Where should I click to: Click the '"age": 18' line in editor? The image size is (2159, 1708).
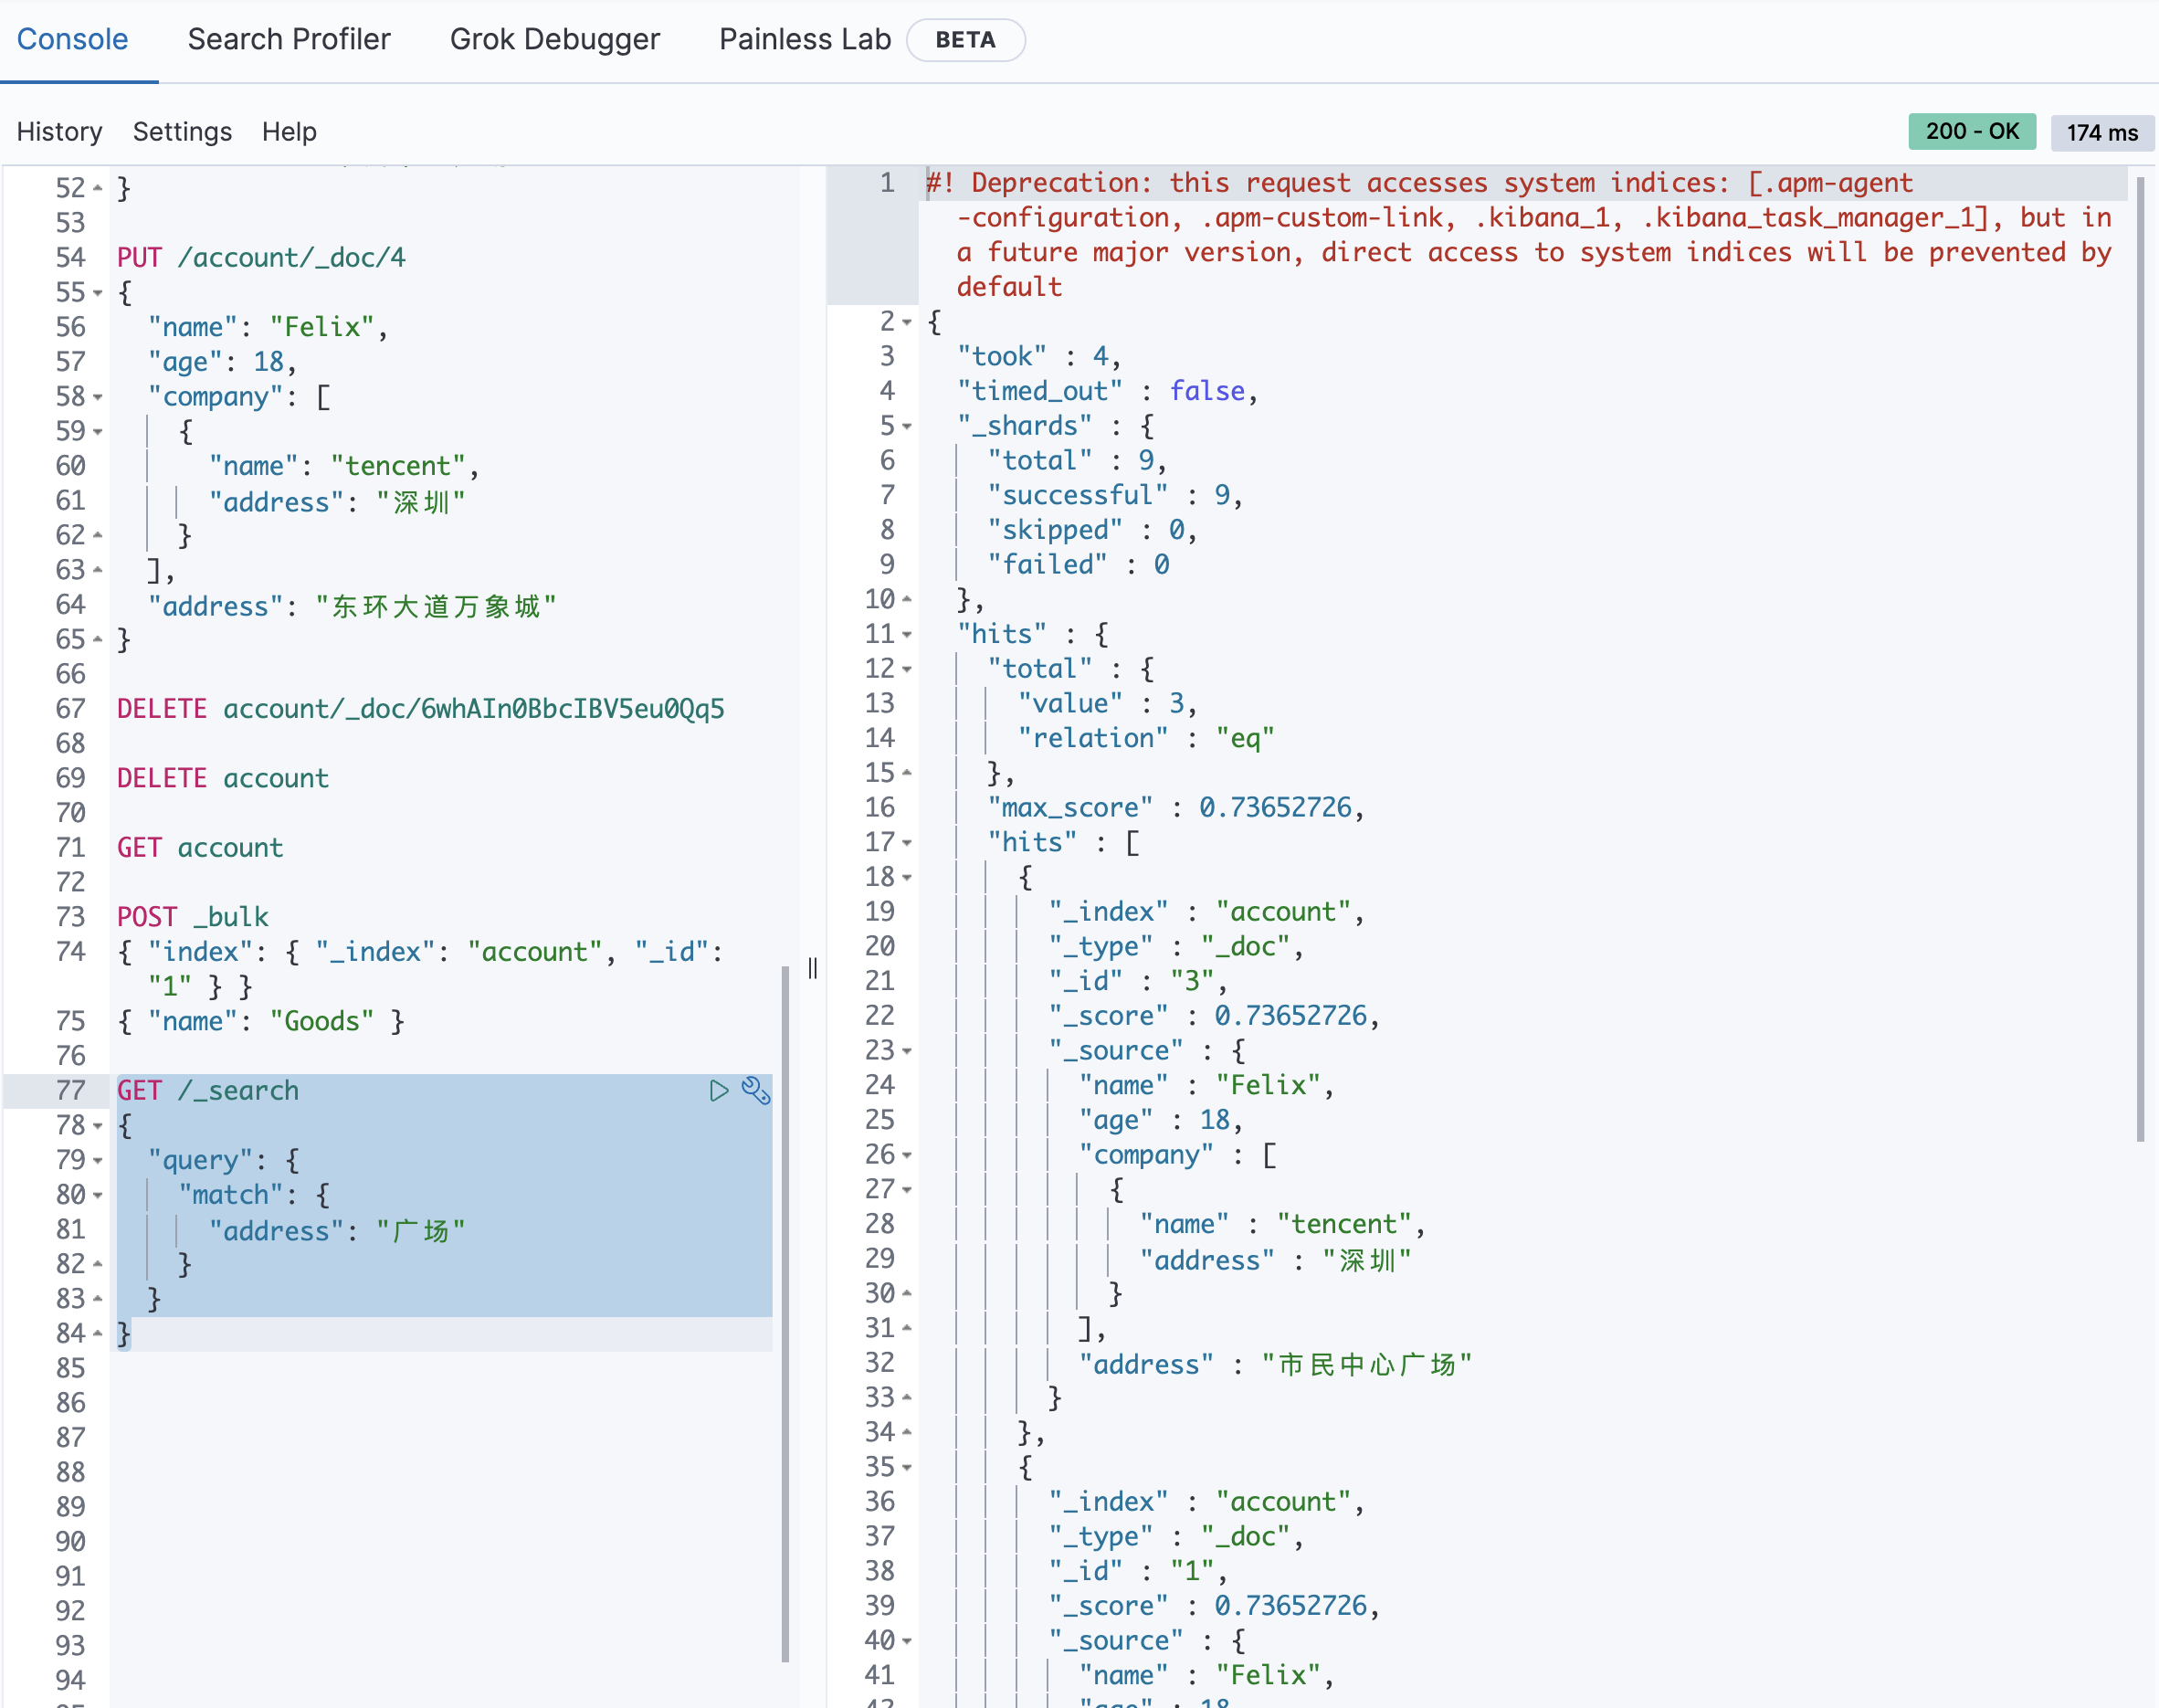click(222, 362)
